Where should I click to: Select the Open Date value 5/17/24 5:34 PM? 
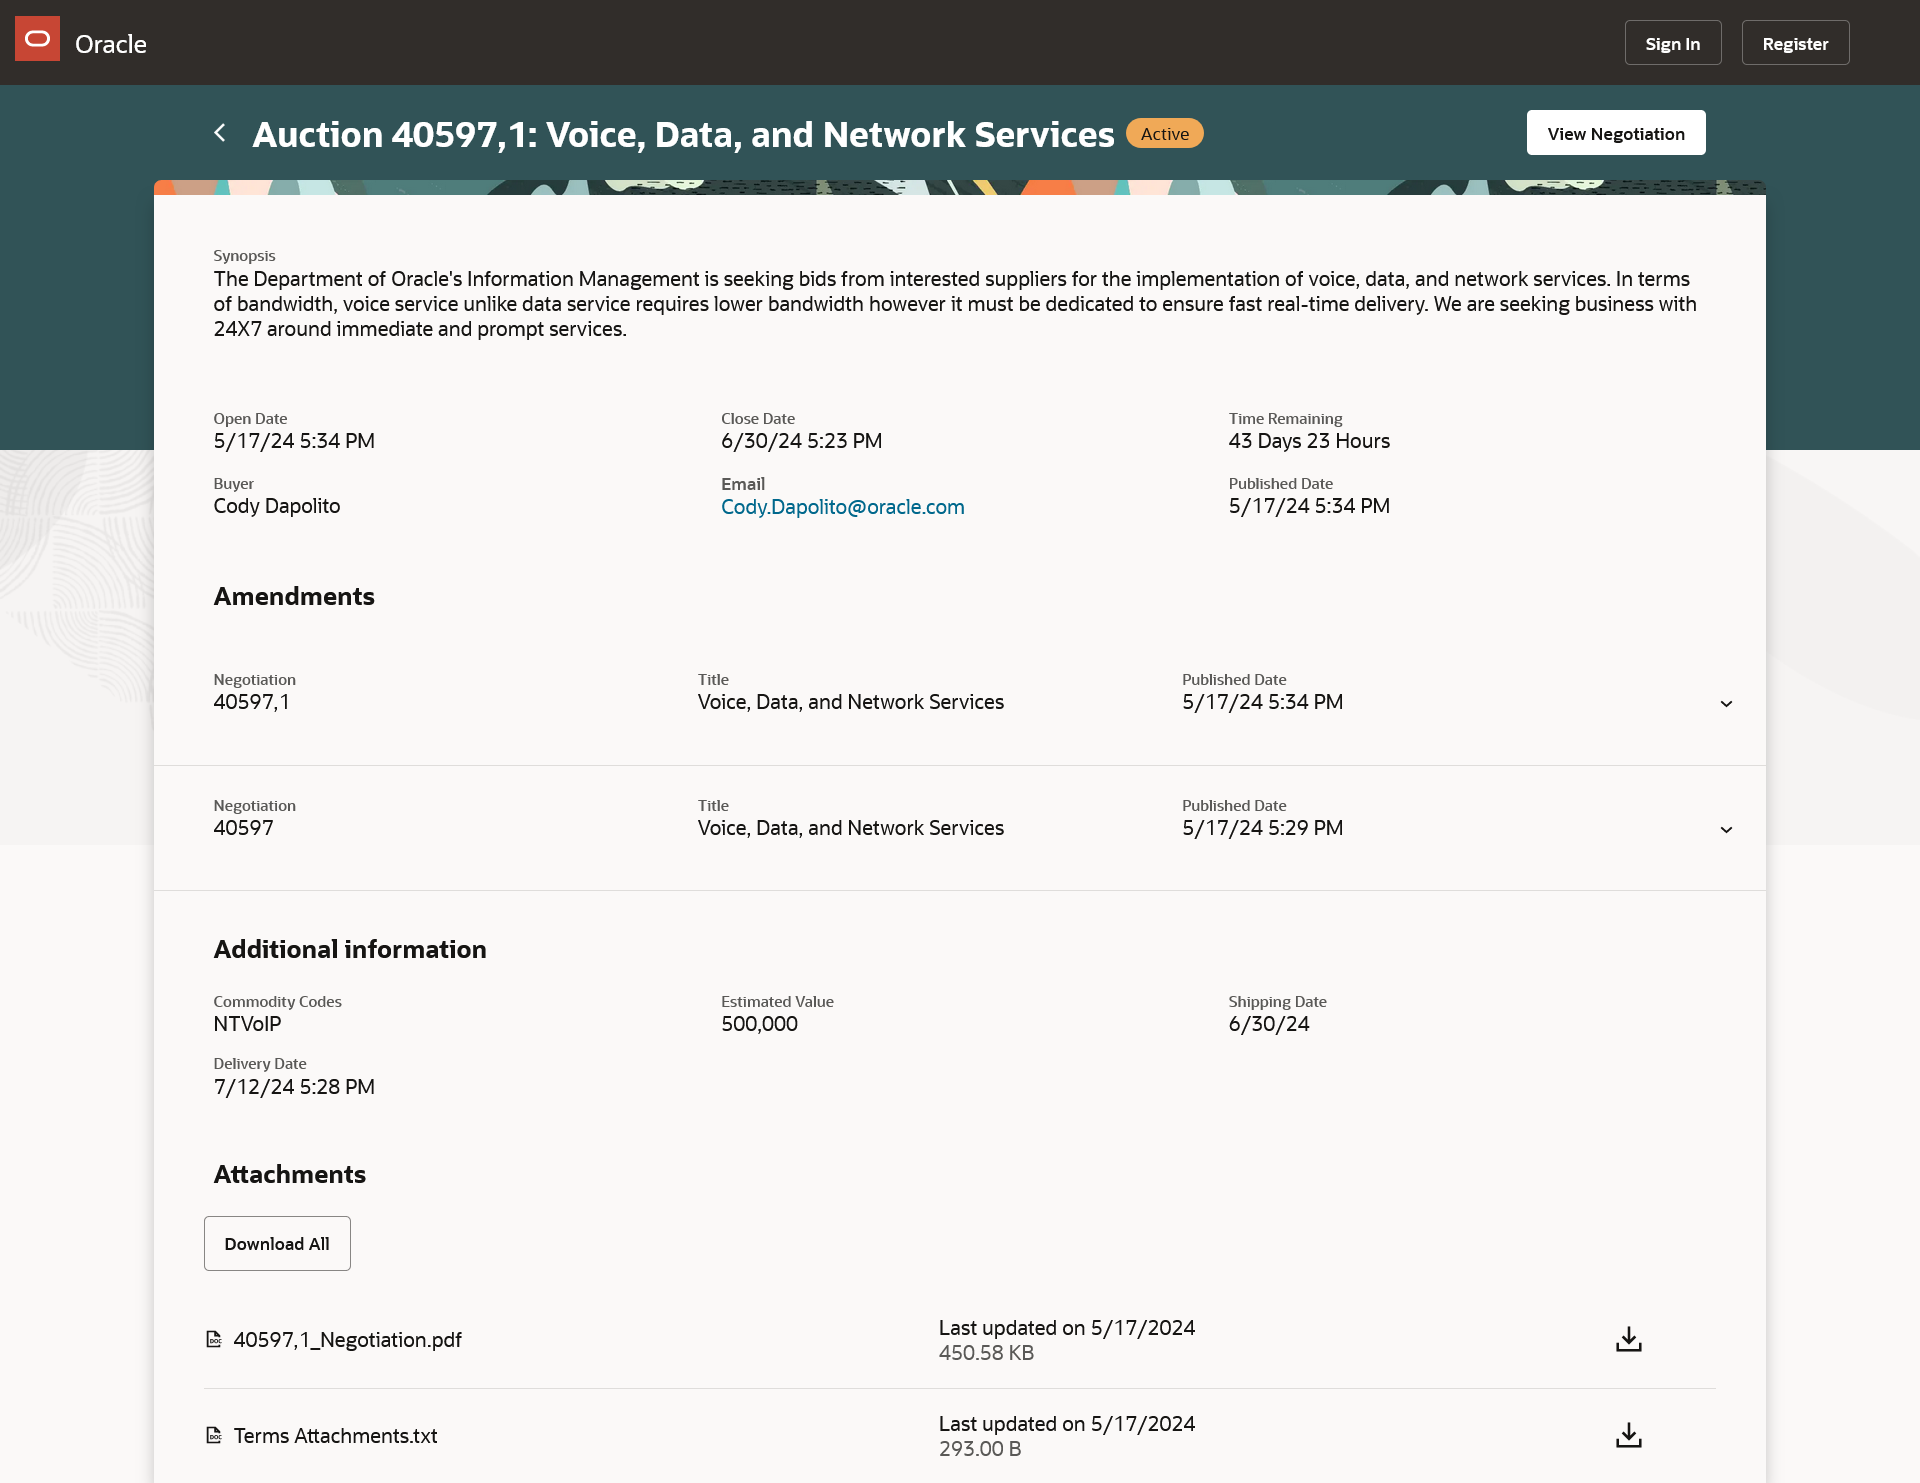(294, 441)
